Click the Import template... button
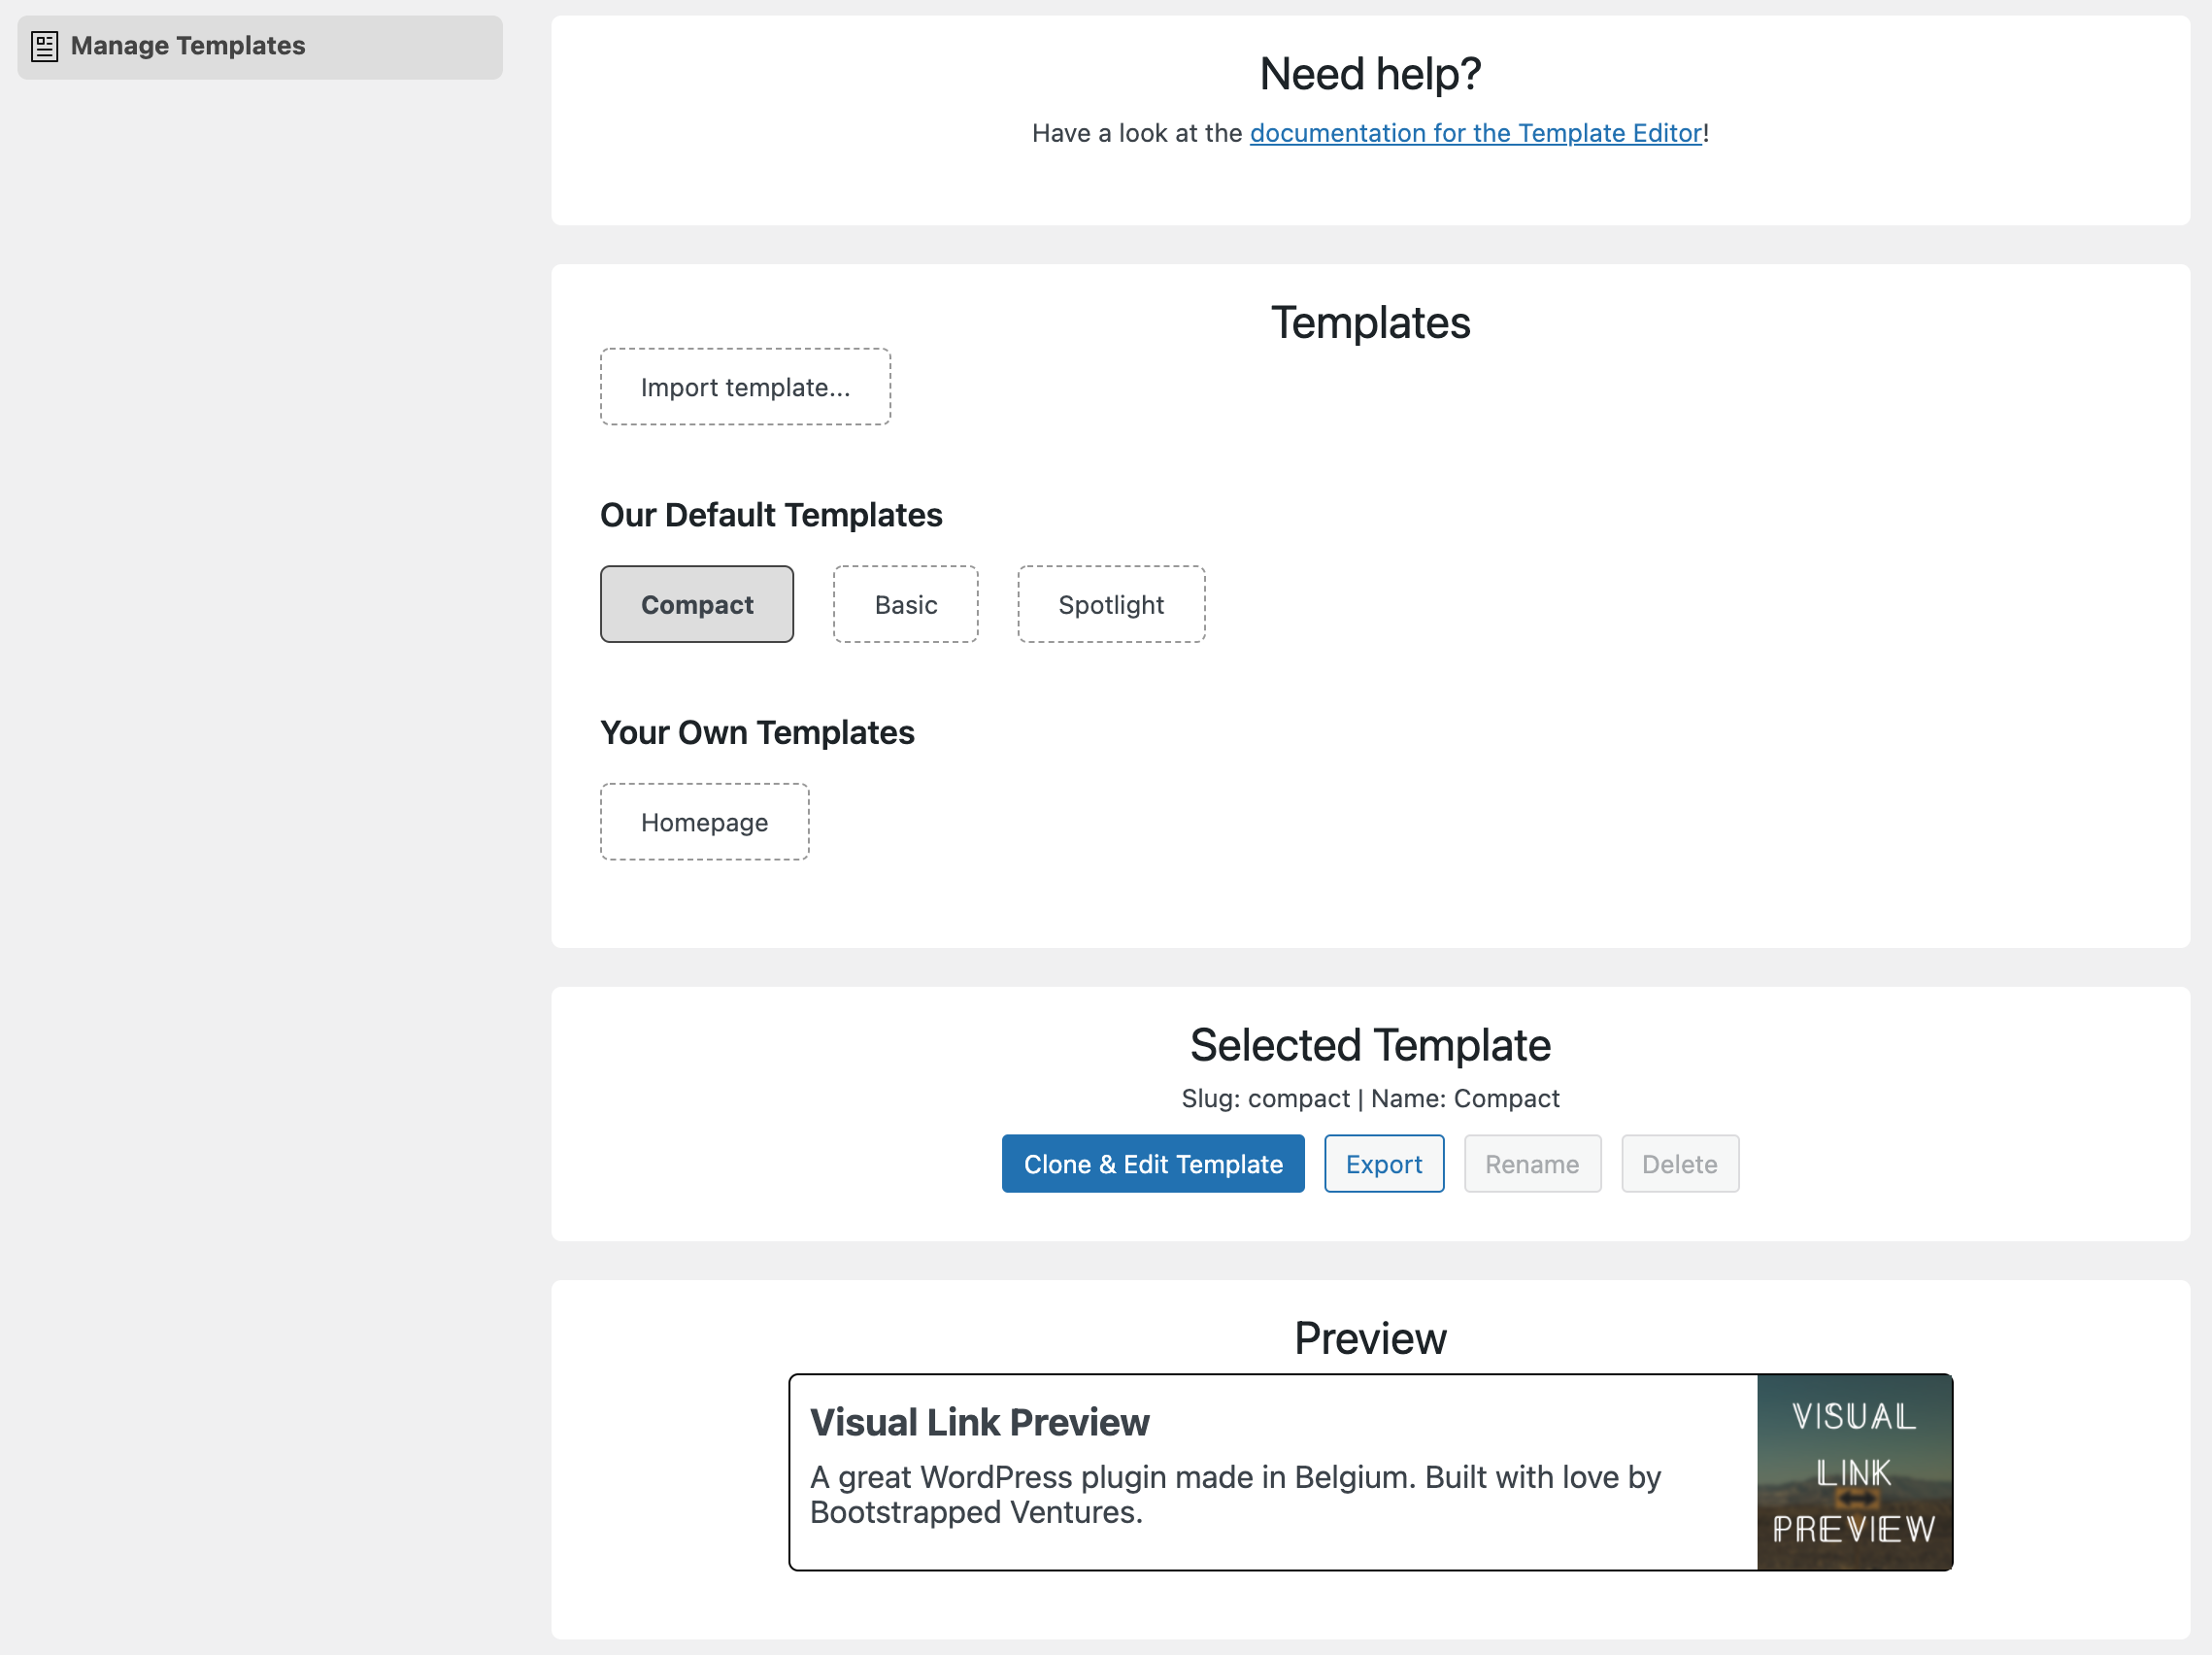 745,387
